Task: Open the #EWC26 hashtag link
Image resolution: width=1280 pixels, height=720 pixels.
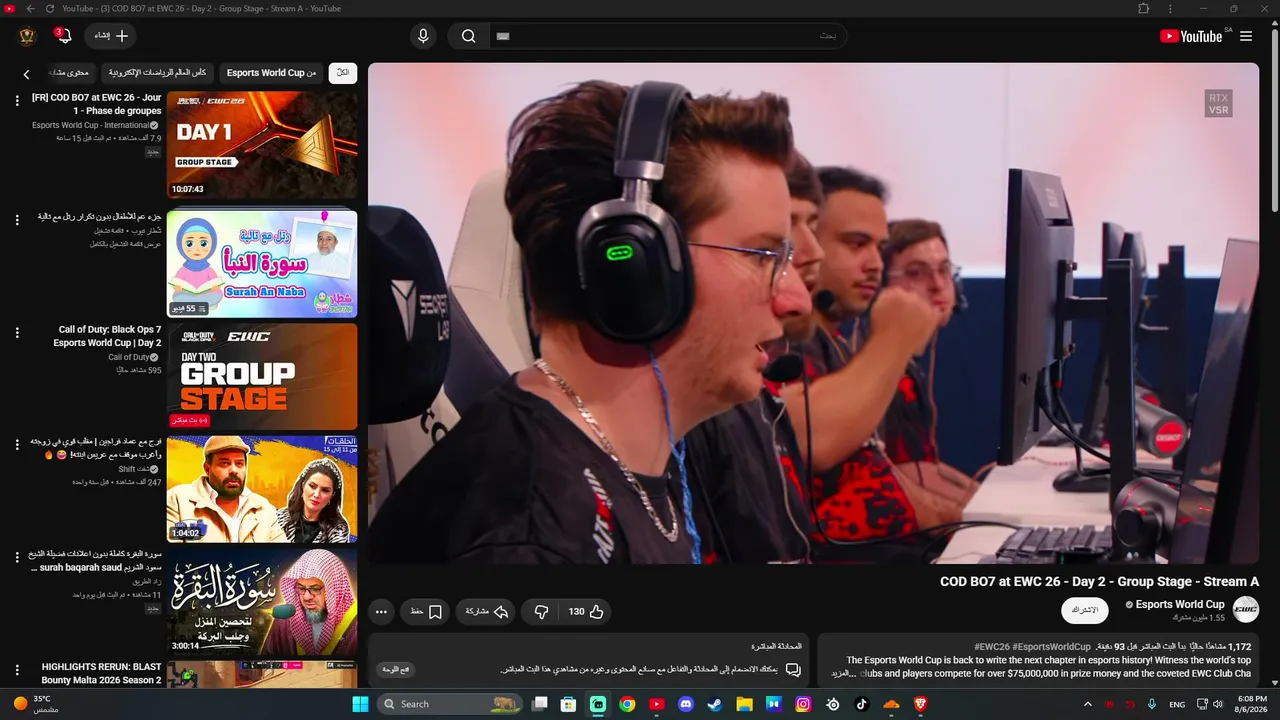Action: [x=990, y=647]
